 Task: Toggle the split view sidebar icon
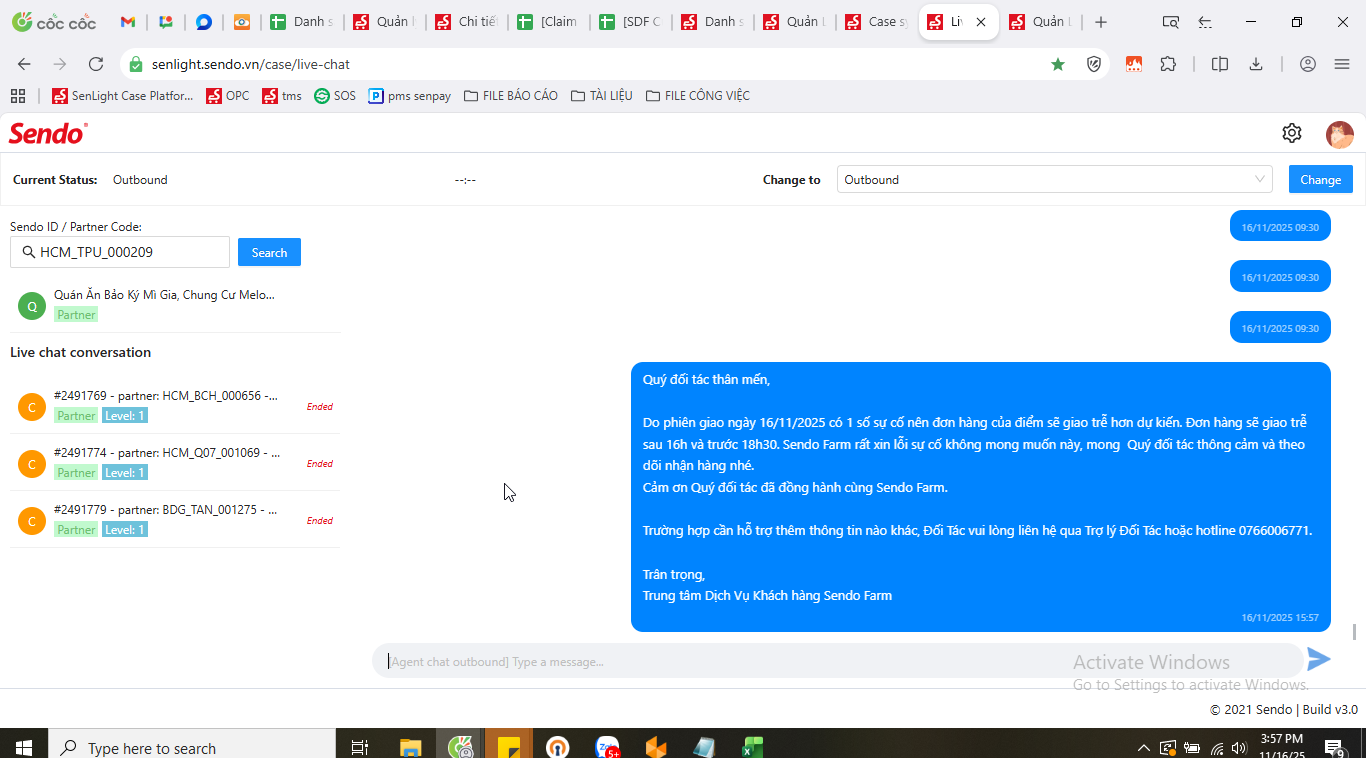(1220, 64)
